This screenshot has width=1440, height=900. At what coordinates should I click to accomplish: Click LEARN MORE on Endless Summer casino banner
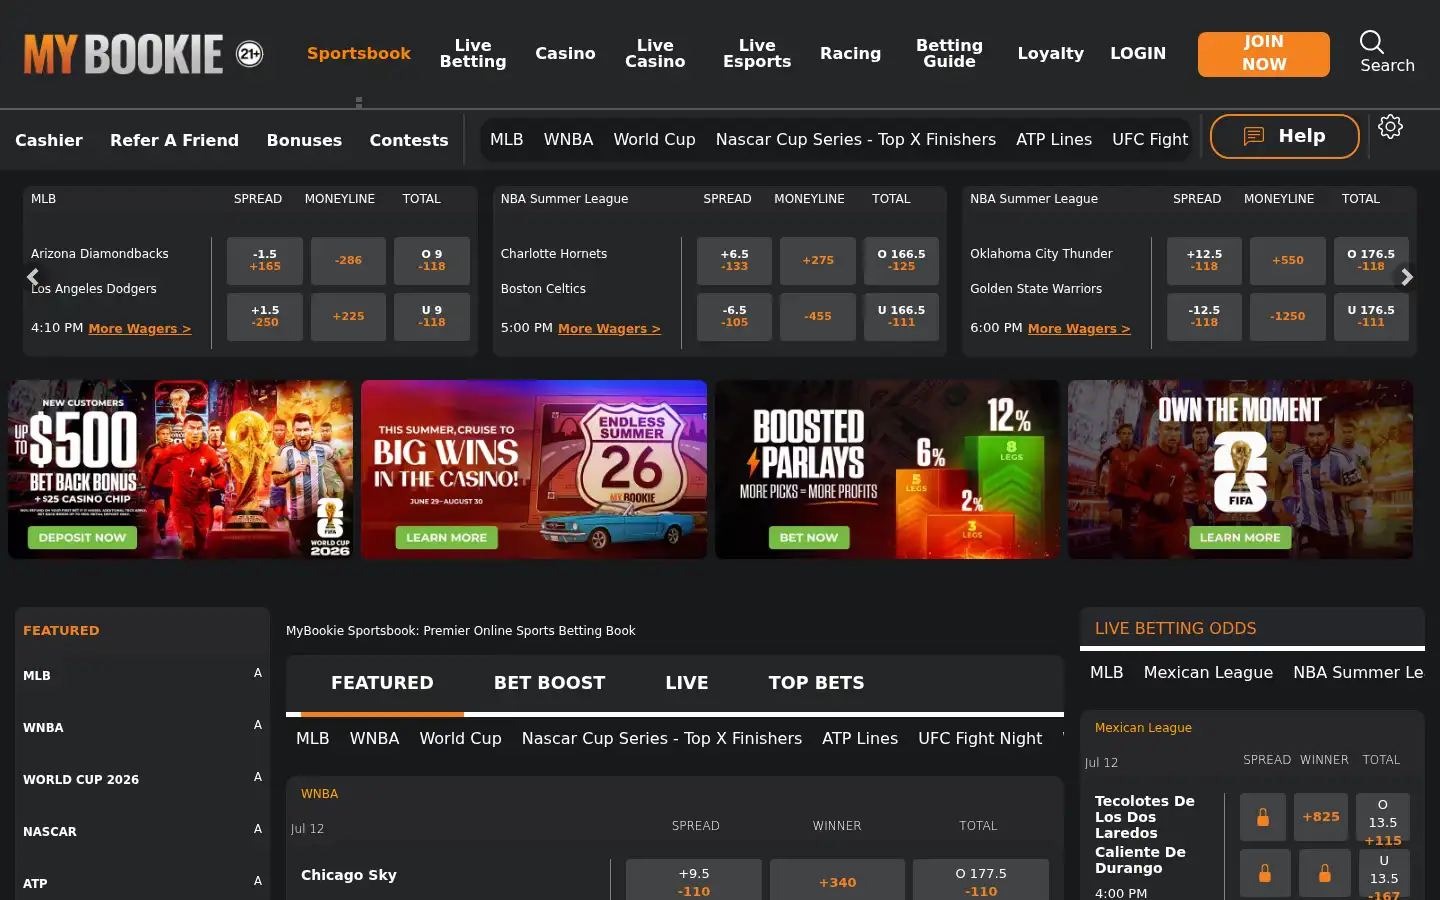(446, 538)
